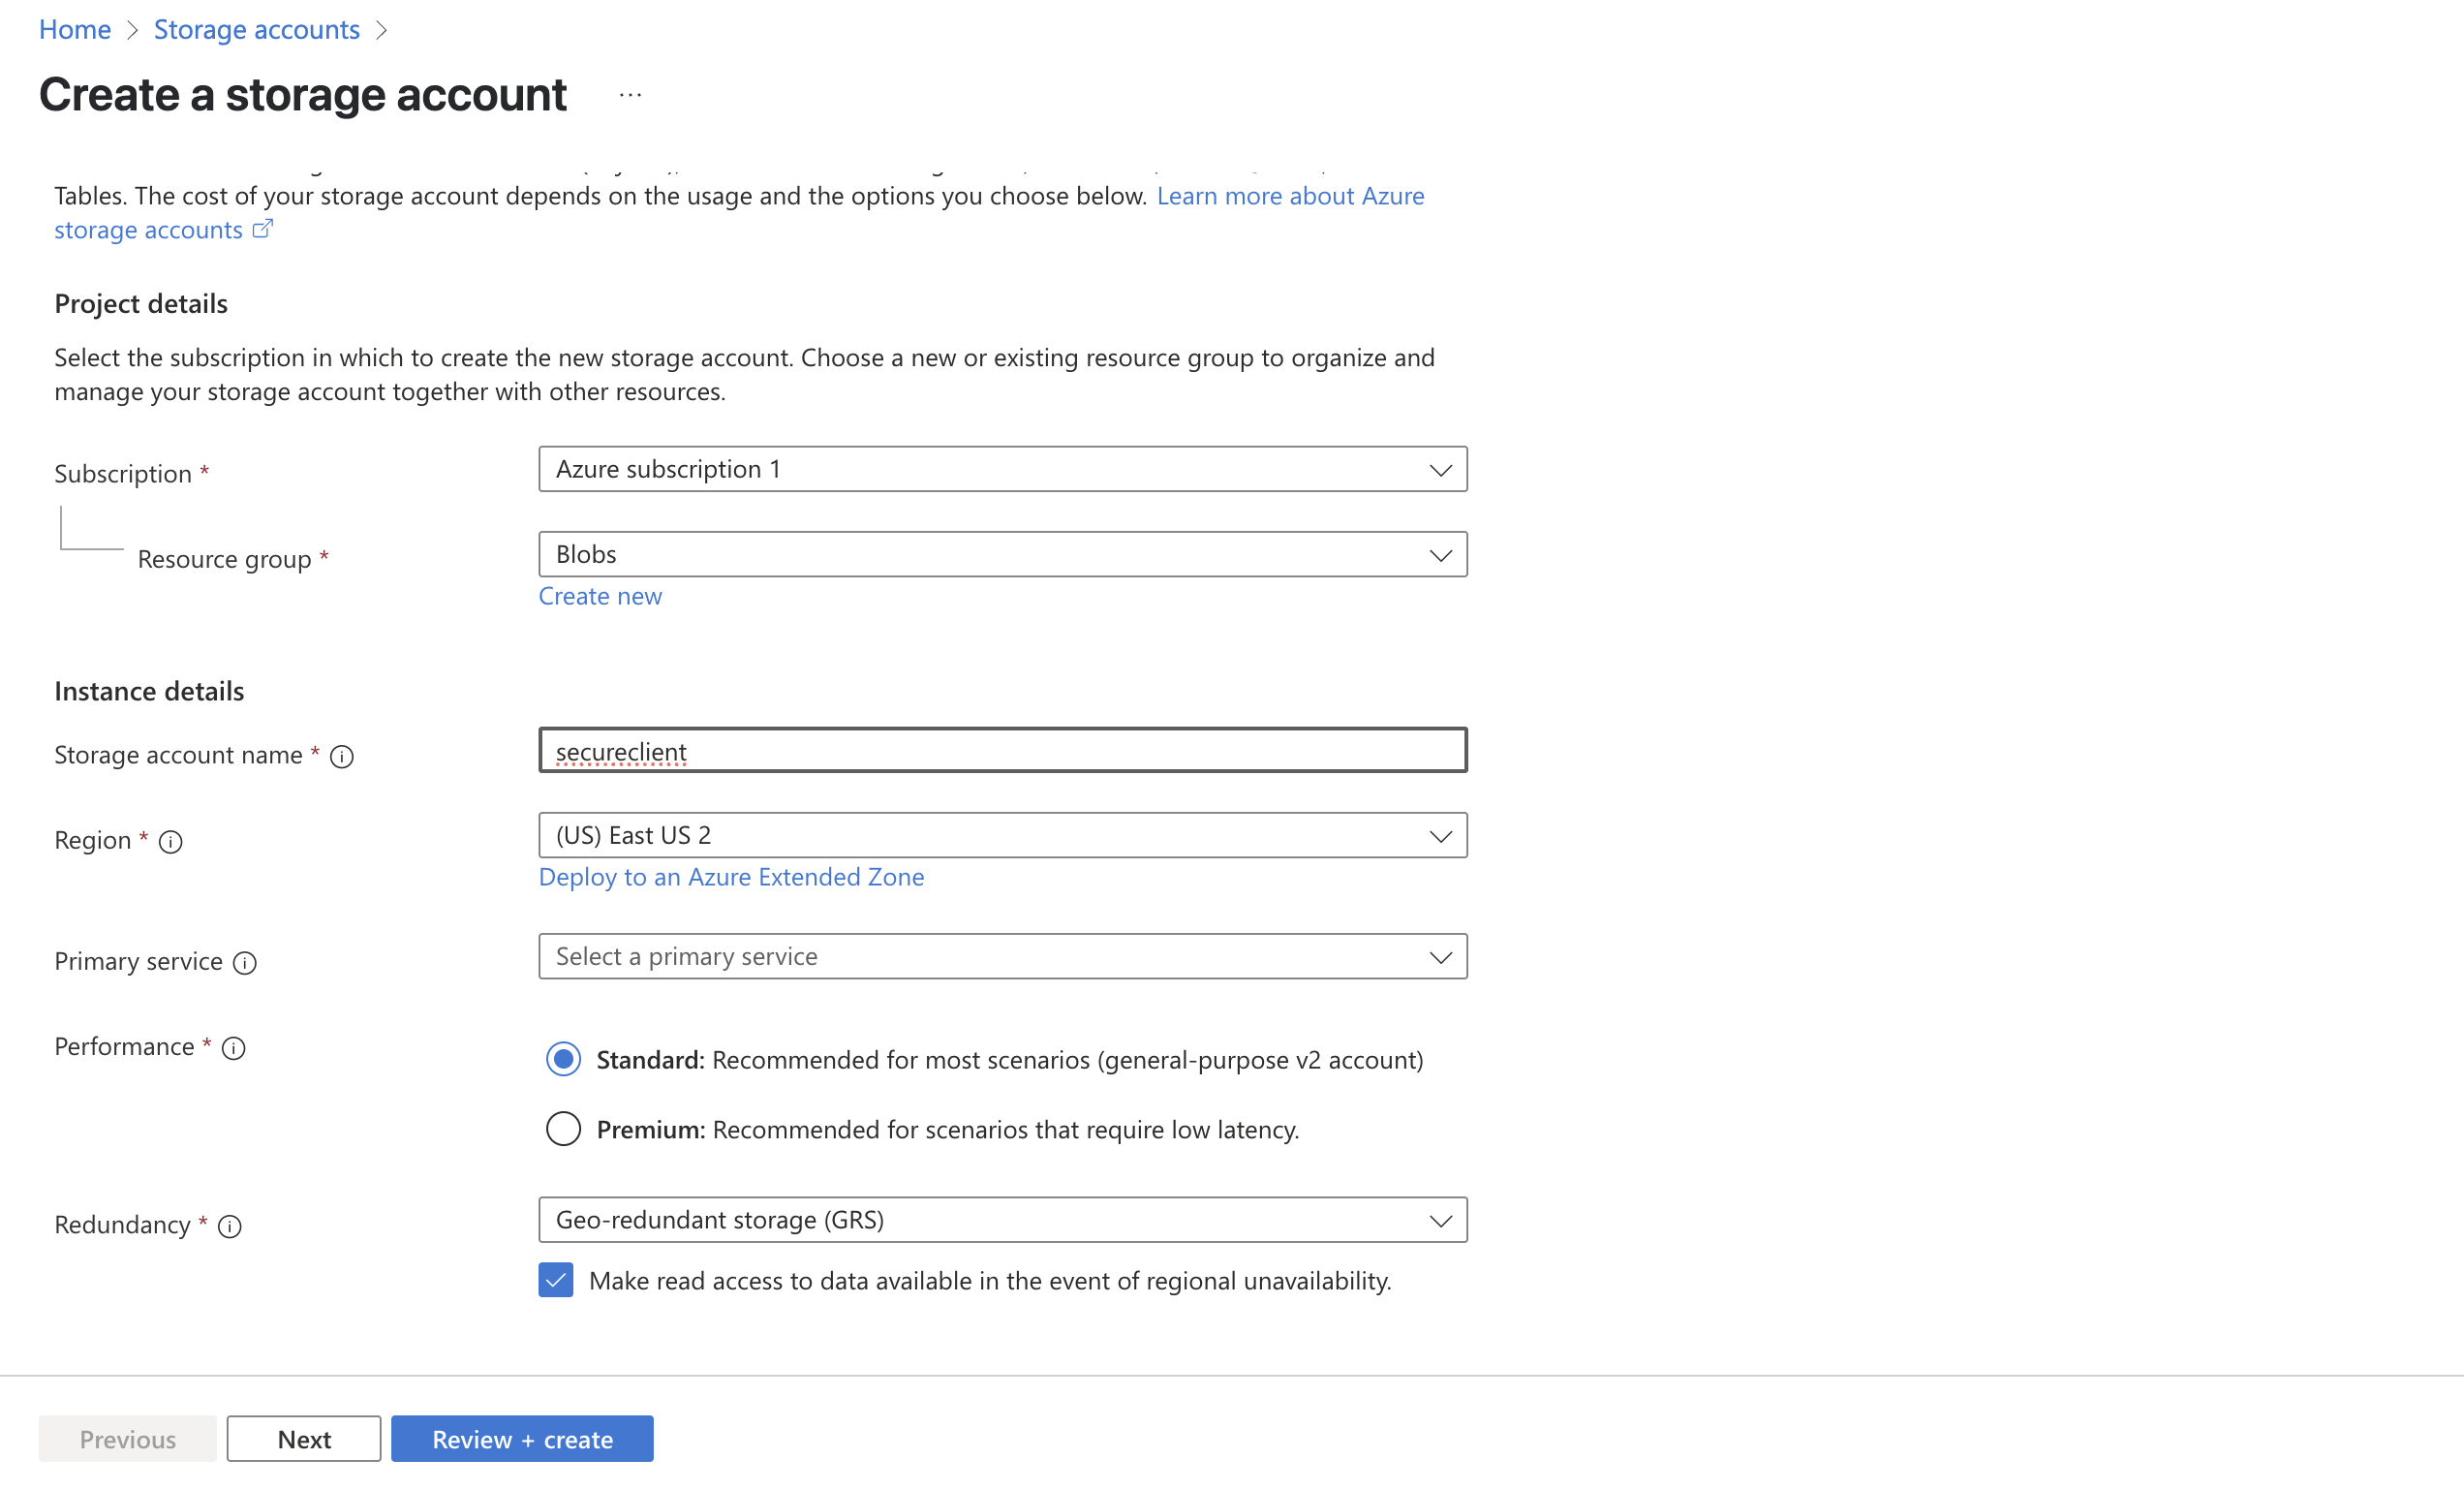The height and width of the screenshot is (1490, 2464).
Task: Select the Standard performance radio button
Action: [x=563, y=1059]
